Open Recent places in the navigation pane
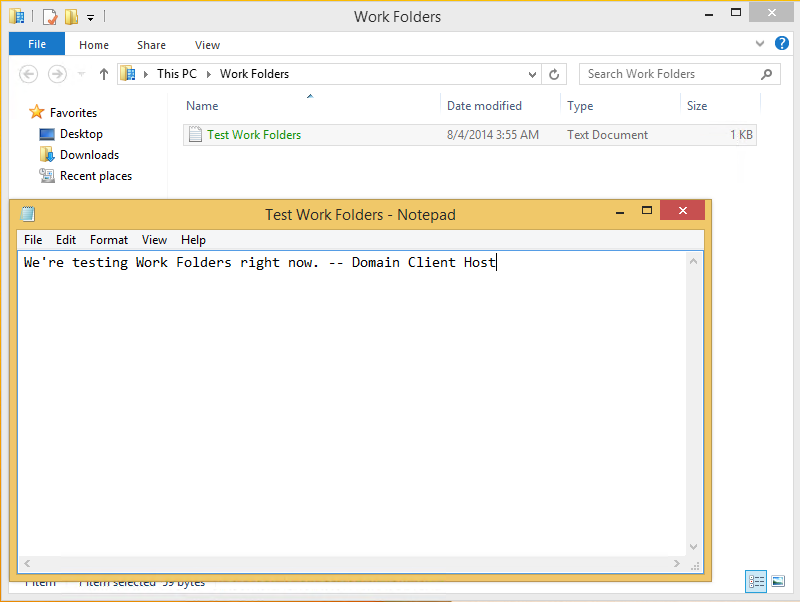Screen dimensions: 800x602 pos(96,176)
